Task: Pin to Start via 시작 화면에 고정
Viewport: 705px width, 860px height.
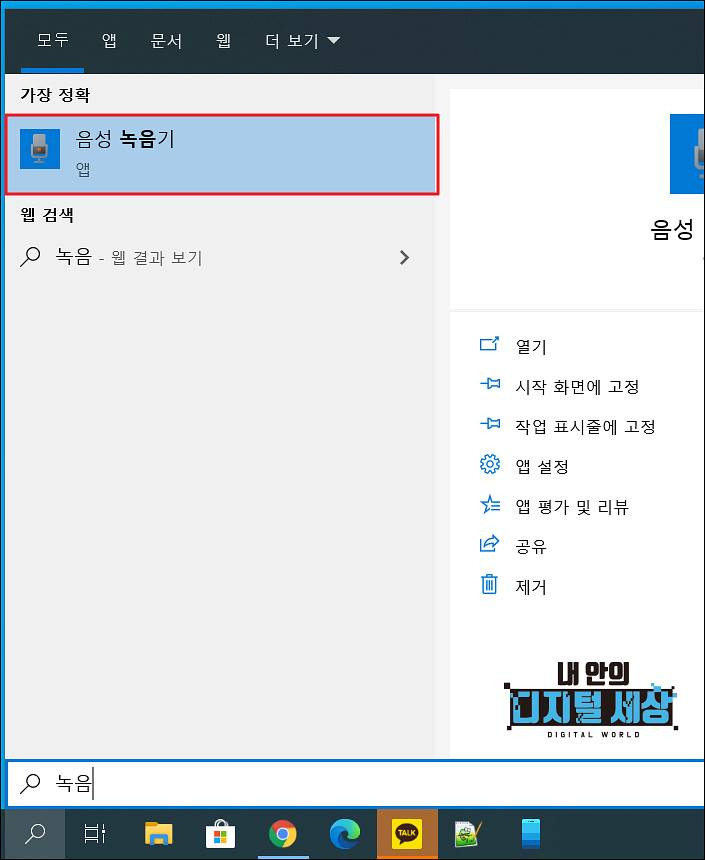Action: click(x=577, y=387)
